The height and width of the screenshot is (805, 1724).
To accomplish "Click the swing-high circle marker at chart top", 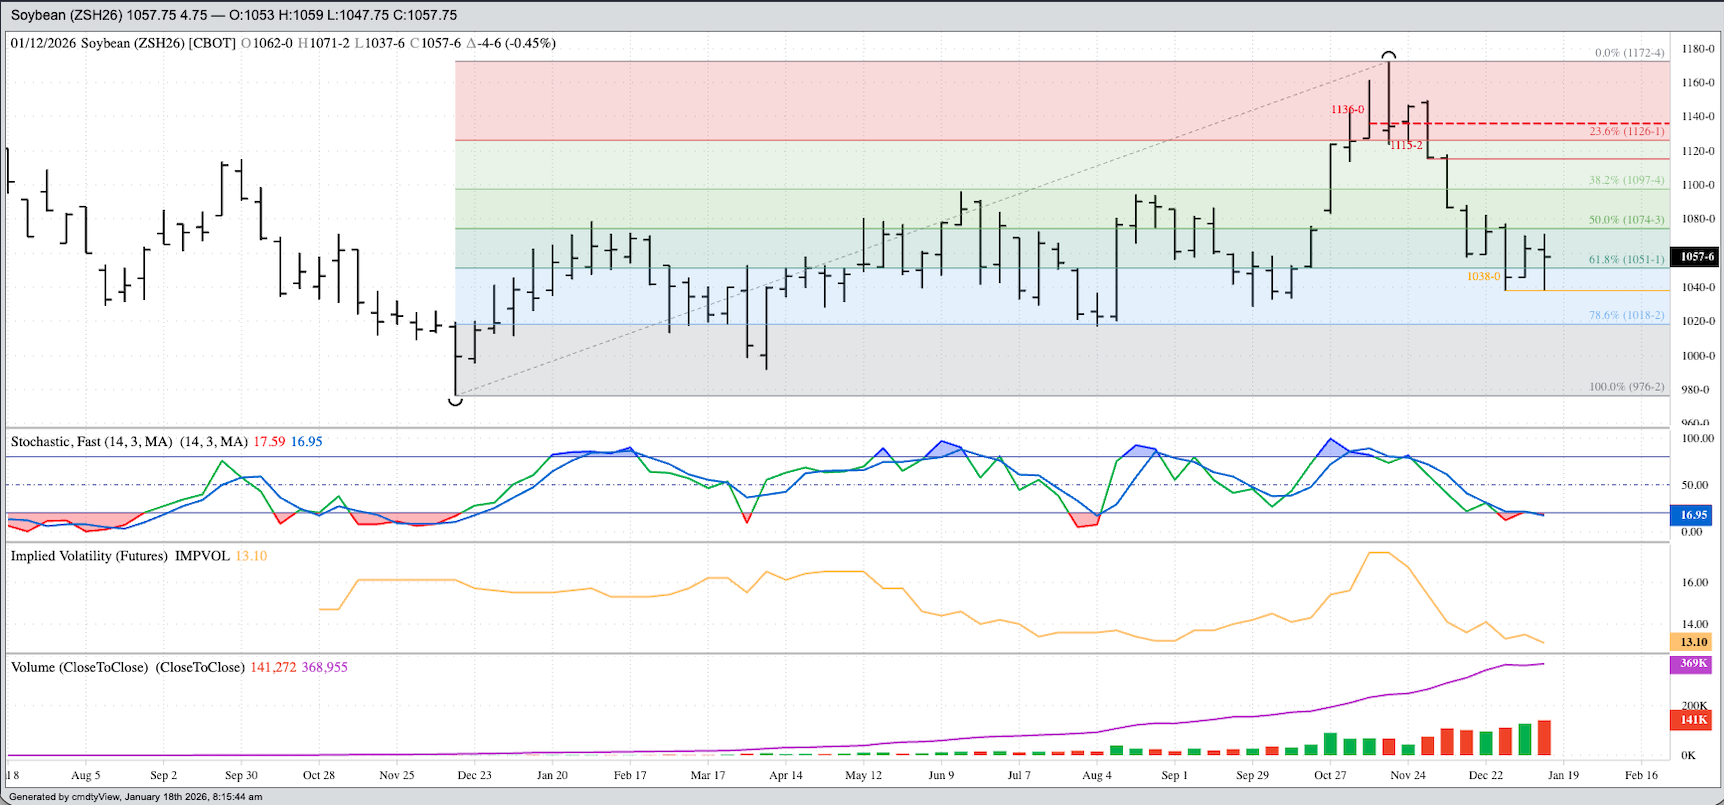I will point(1388,56).
